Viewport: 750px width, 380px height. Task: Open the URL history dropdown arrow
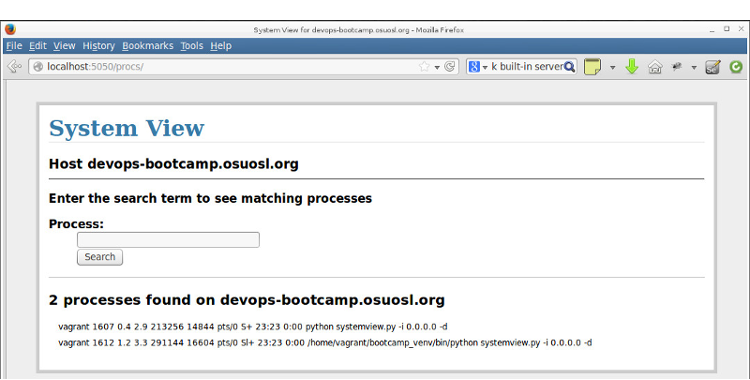[x=437, y=67]
